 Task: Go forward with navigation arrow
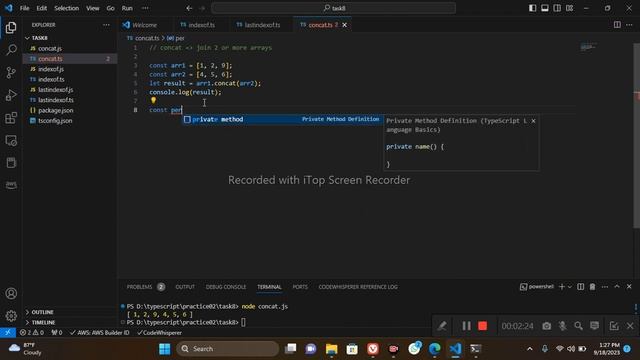coord(202,8)
